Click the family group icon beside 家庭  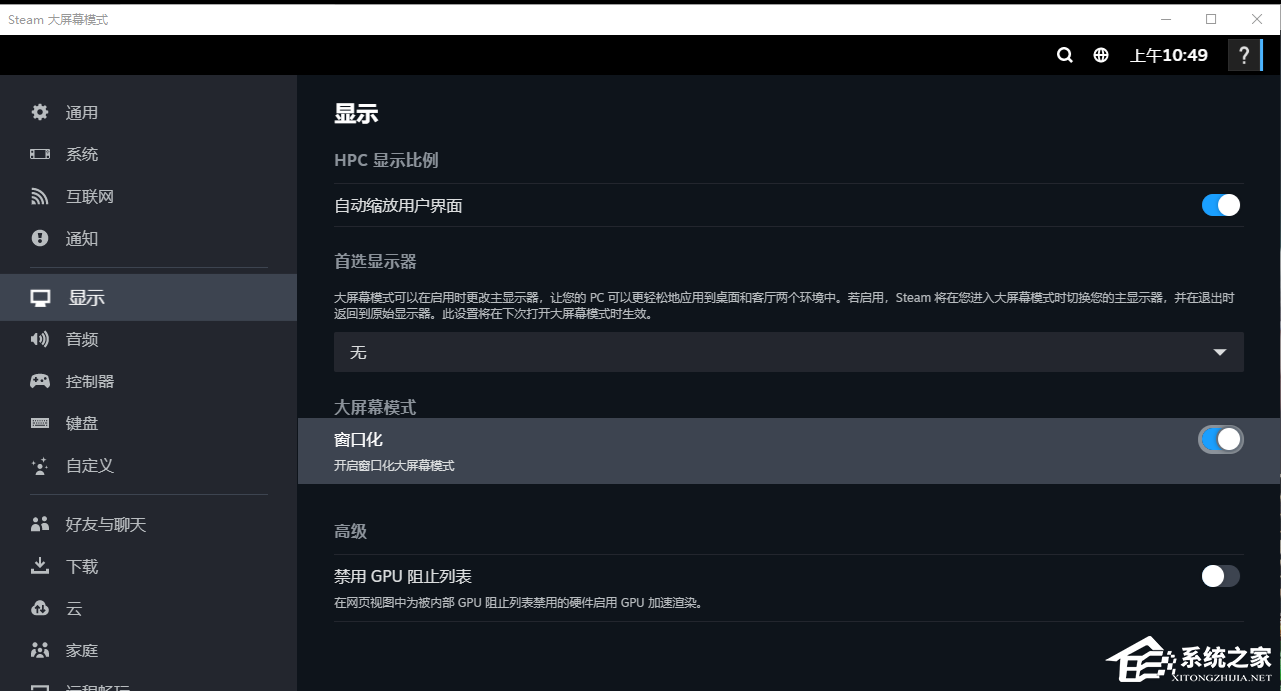[40, 650]
